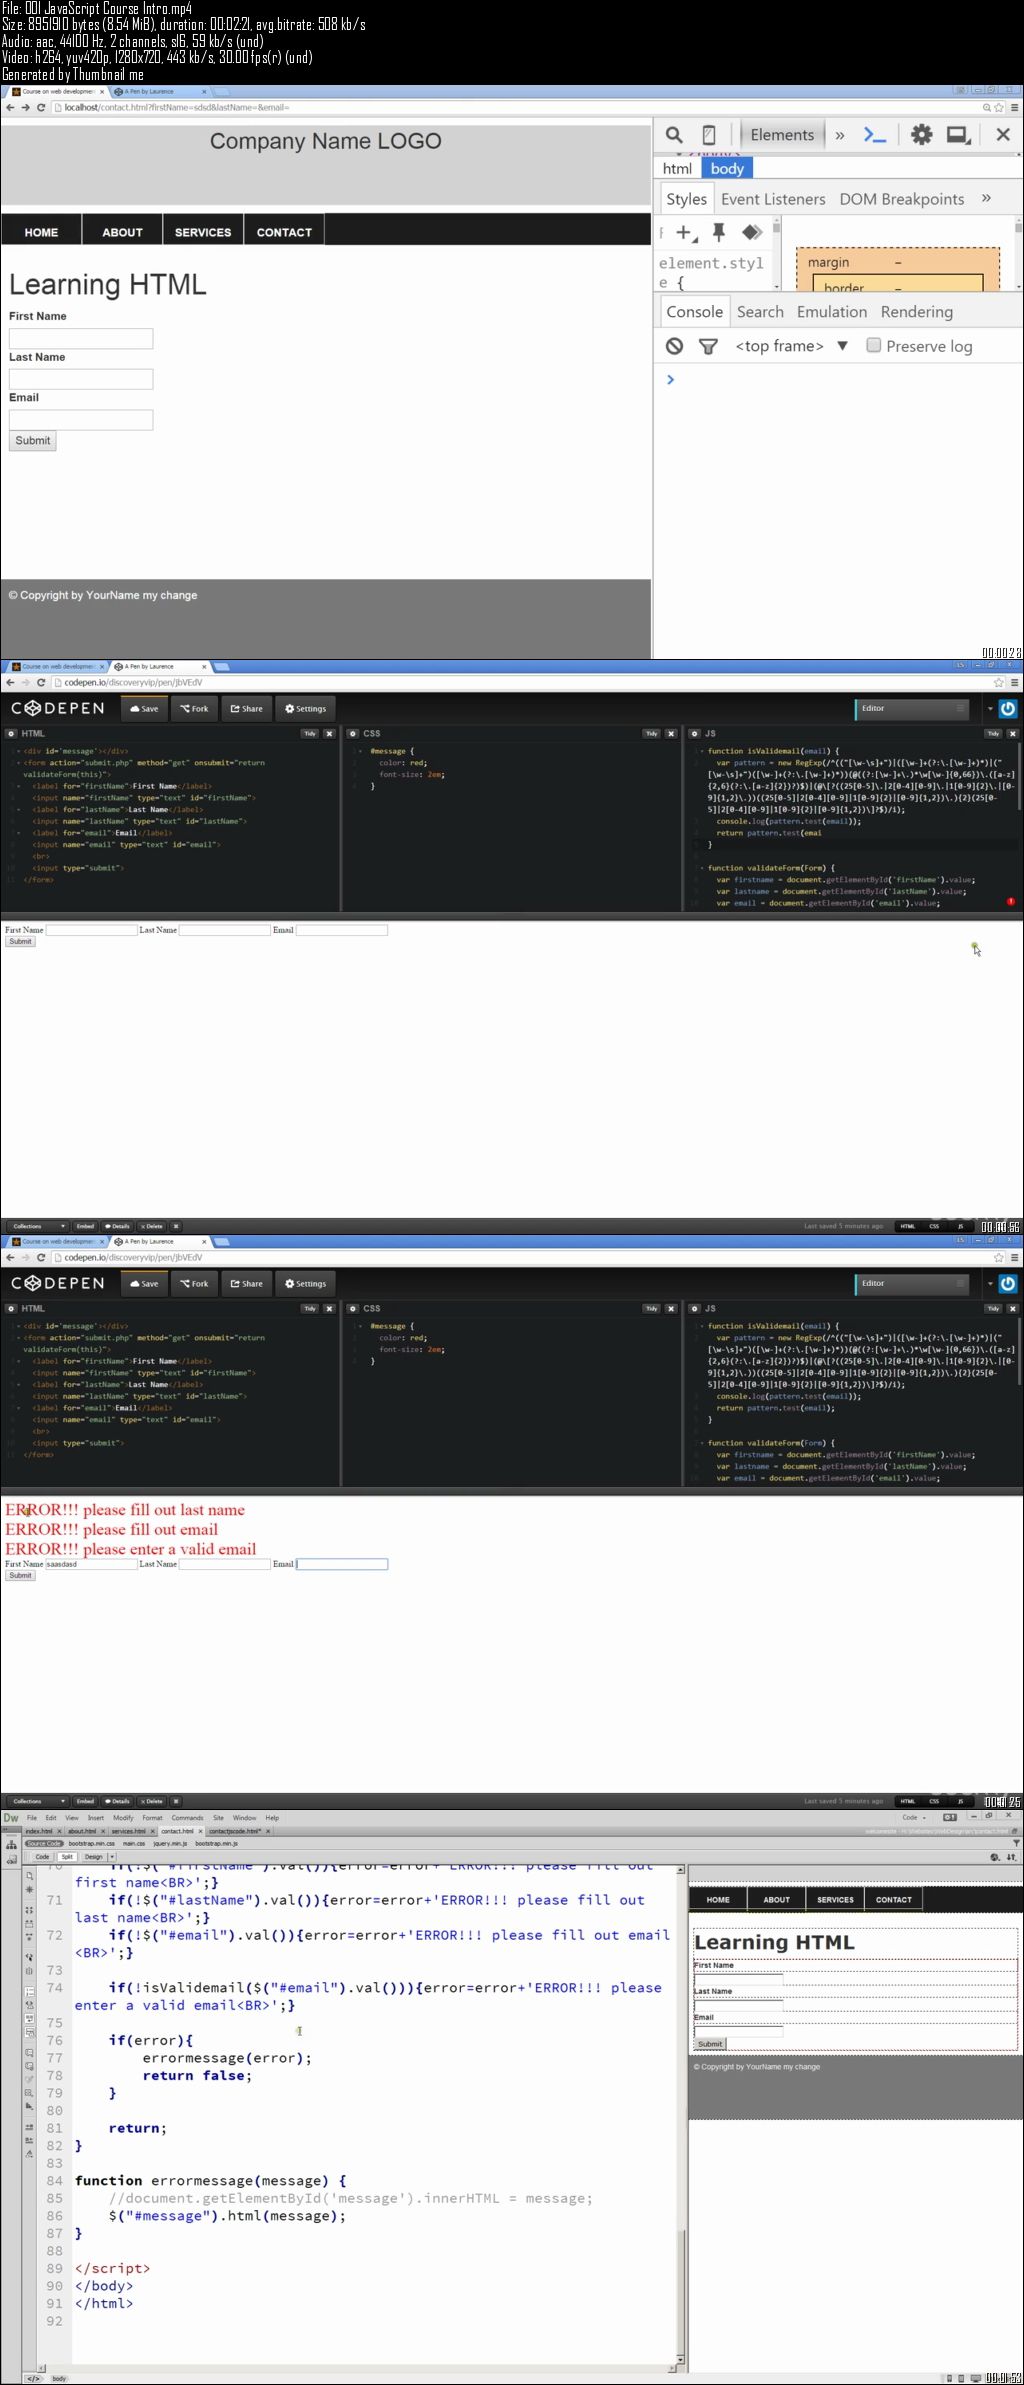Open DevTools settings gear
The image size is (1024, 2385).
[x=921, y=135]
